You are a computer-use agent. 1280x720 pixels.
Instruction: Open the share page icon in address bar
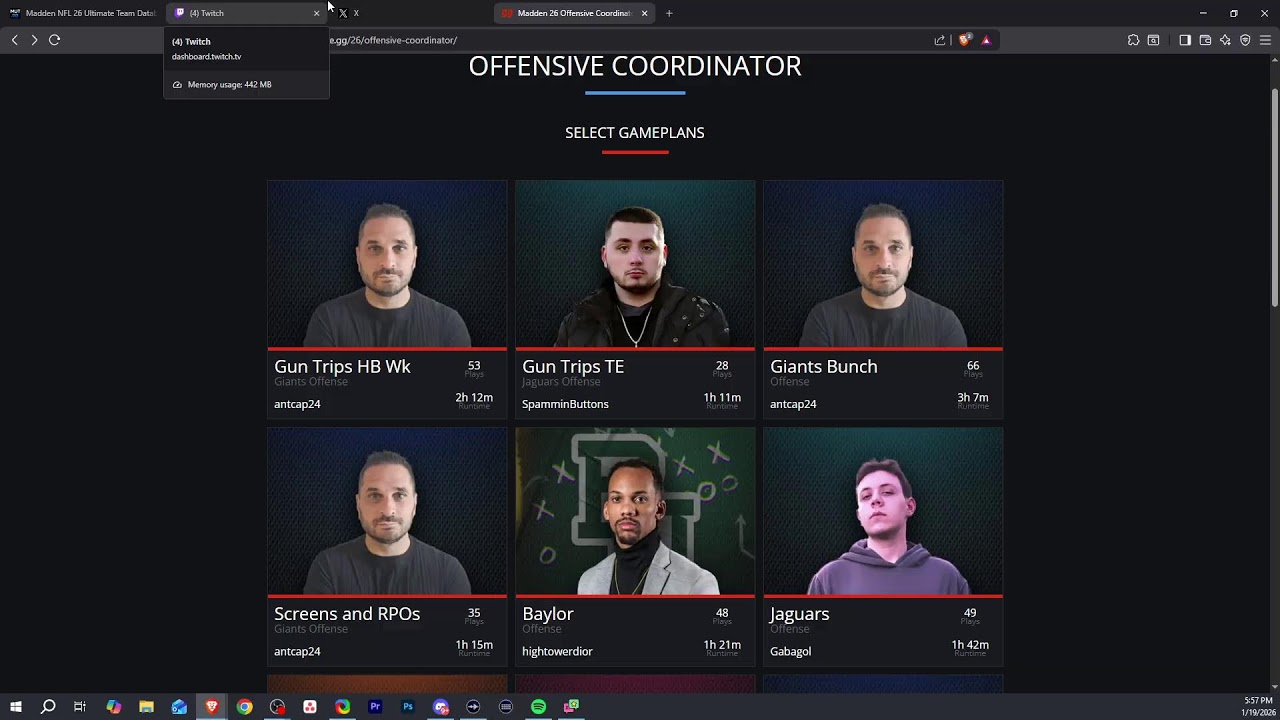coord(940,40)
